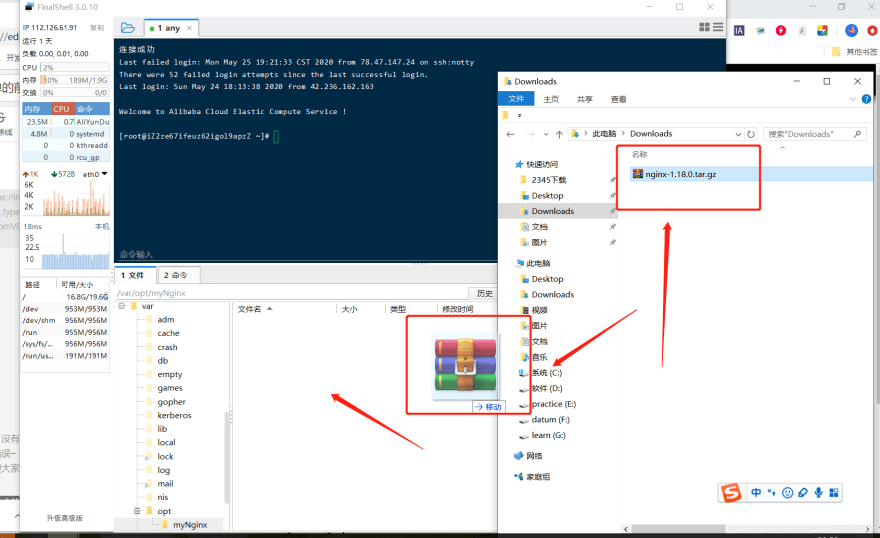Sort Explorer files by 名称 column

coord(639,154)
